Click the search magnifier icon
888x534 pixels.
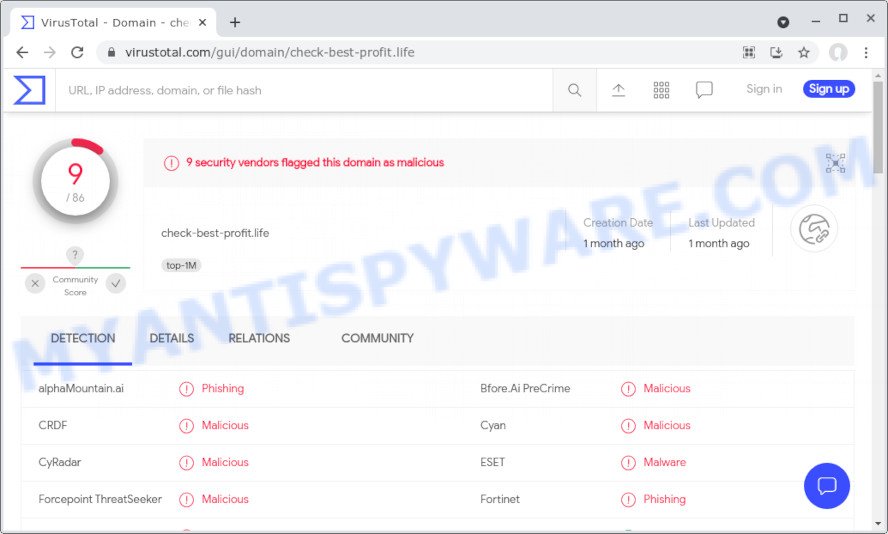[574, 90]
